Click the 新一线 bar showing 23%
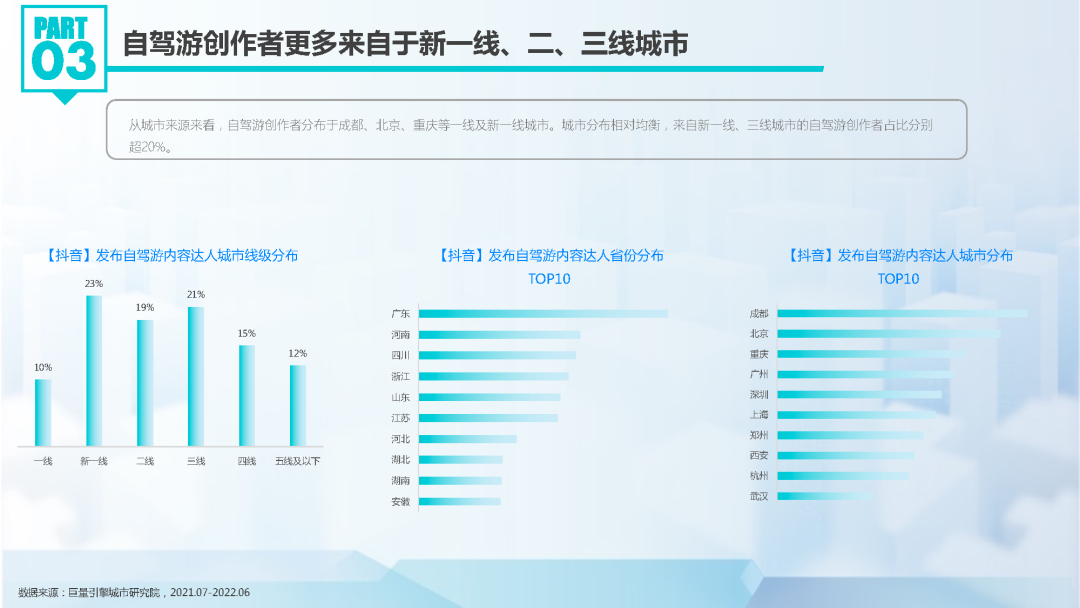Screen dimensions: 1080x608 (94, 370)
